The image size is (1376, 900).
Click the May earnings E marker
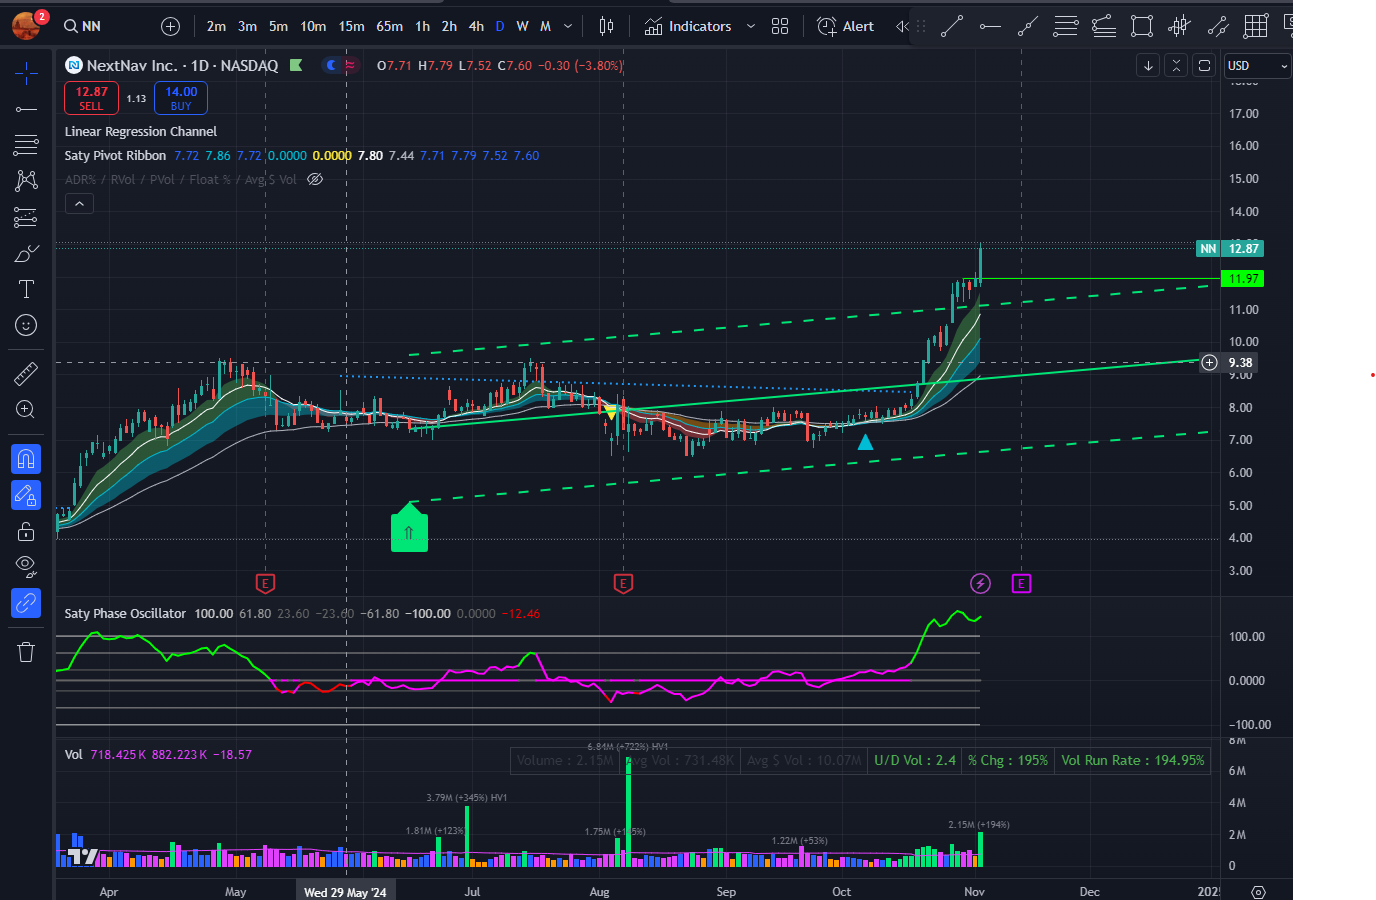[265, 583]
